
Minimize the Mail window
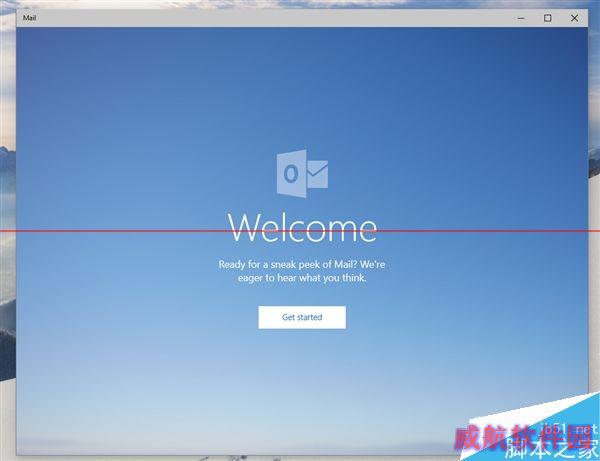coord(521,18)
